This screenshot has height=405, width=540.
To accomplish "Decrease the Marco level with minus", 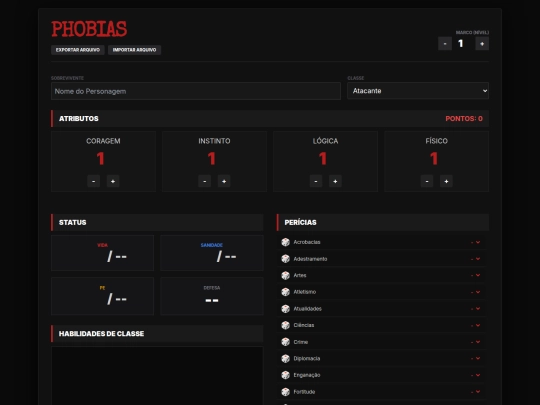I will (x=445, y=44).
